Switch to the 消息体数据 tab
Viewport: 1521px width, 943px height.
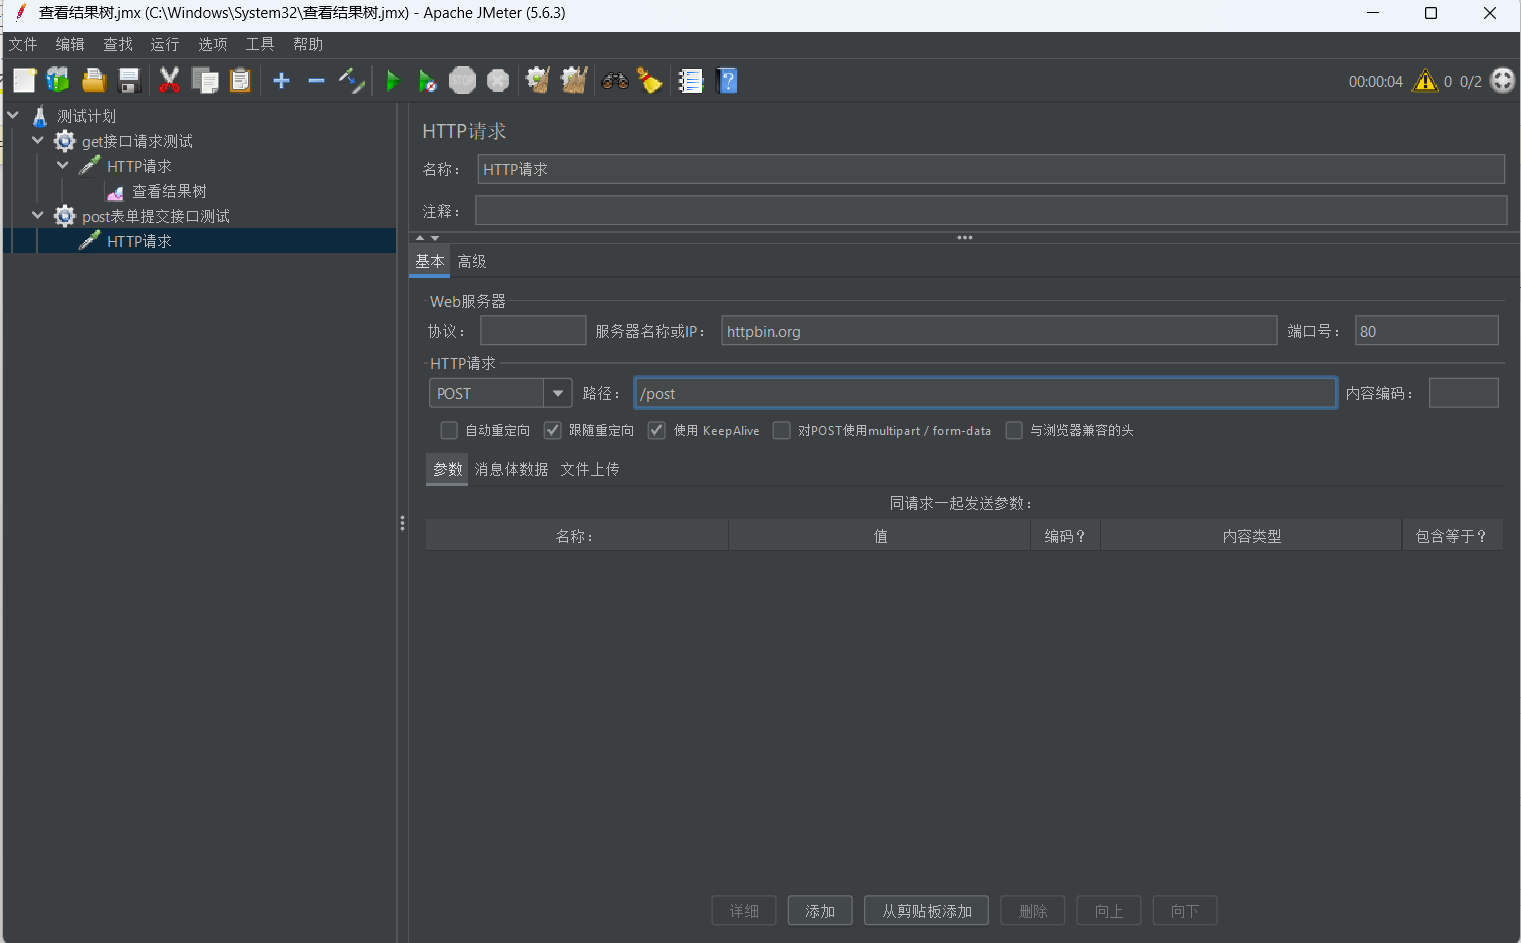pyautogui.click(x=511, y=469)
